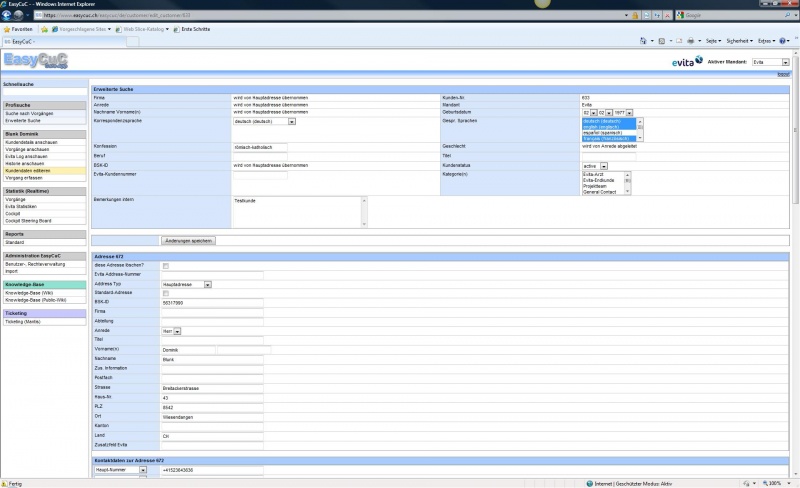Open Vorgang erfassen sidebar link

pos(23,178)
